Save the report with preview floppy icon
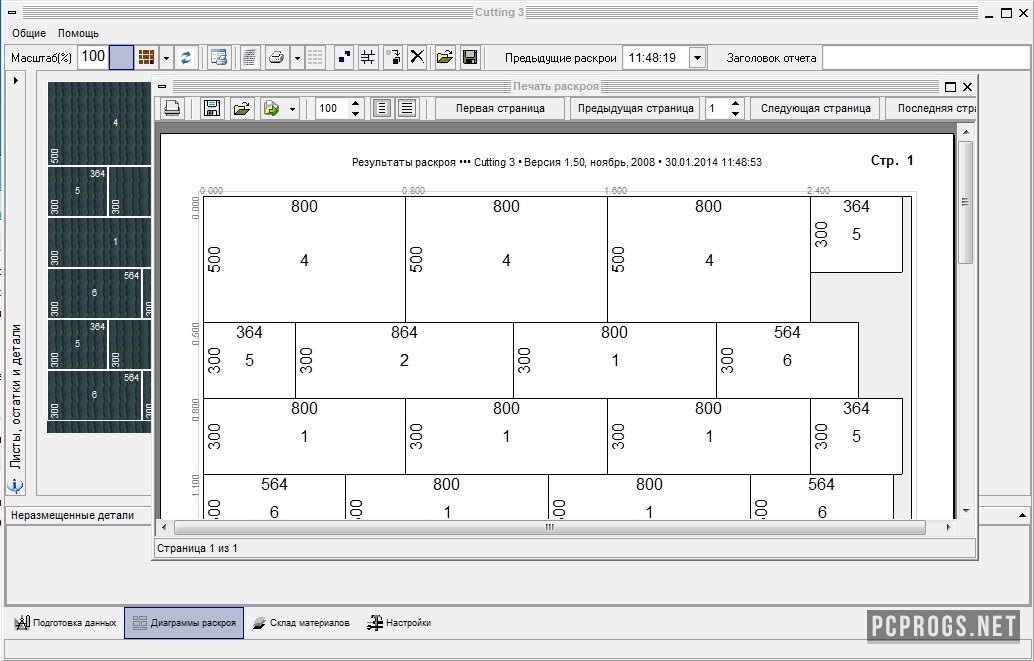The image size is (1034, 661). point(211,108)
